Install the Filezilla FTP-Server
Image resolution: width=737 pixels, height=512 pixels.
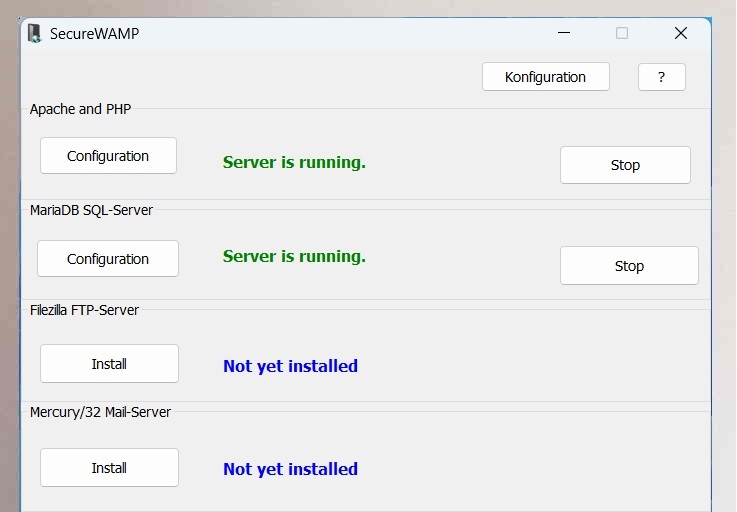[110, 363]
